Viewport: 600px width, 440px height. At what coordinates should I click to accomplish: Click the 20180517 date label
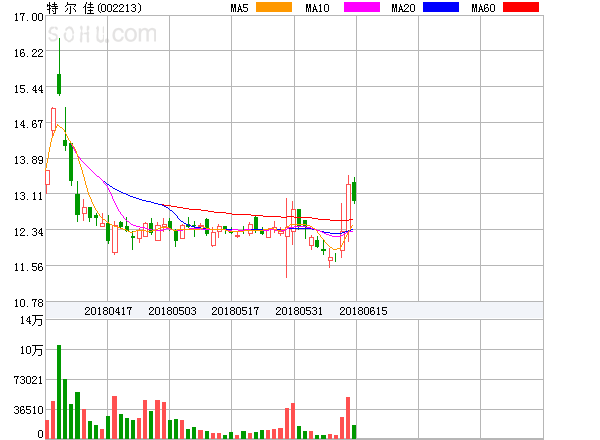[x=235, y=311]
